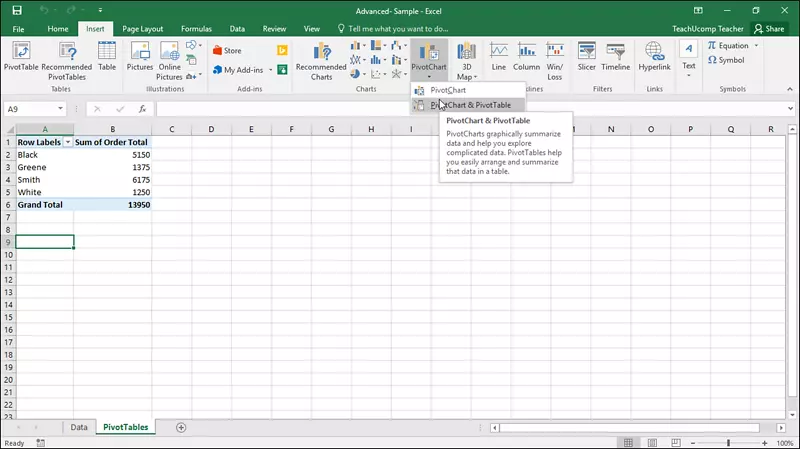Screen dimensions: 800x449
Task: Collapse the ribbon with the chevron
Action: 790,89
